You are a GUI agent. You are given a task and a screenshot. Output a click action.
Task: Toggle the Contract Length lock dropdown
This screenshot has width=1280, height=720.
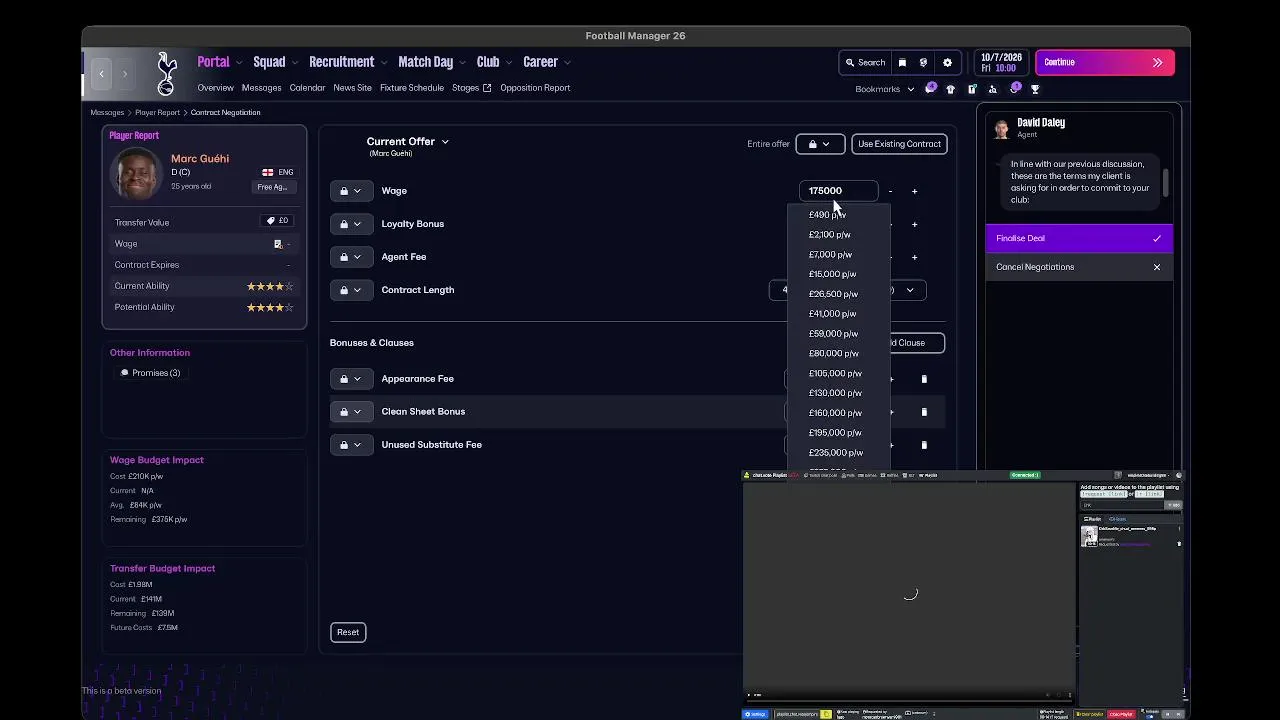(350, 290)
